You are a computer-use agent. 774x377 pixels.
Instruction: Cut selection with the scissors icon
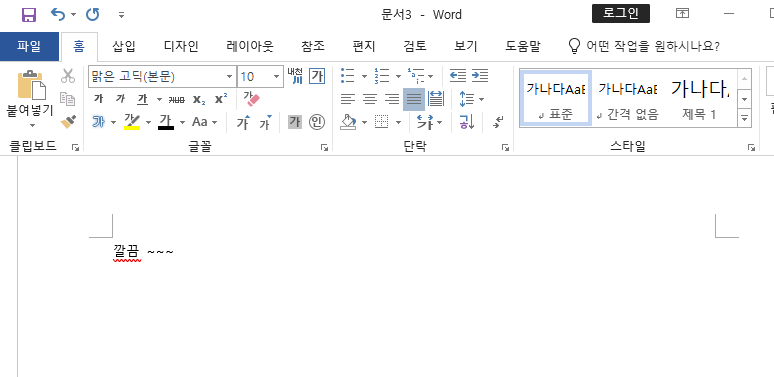[68, 76]
